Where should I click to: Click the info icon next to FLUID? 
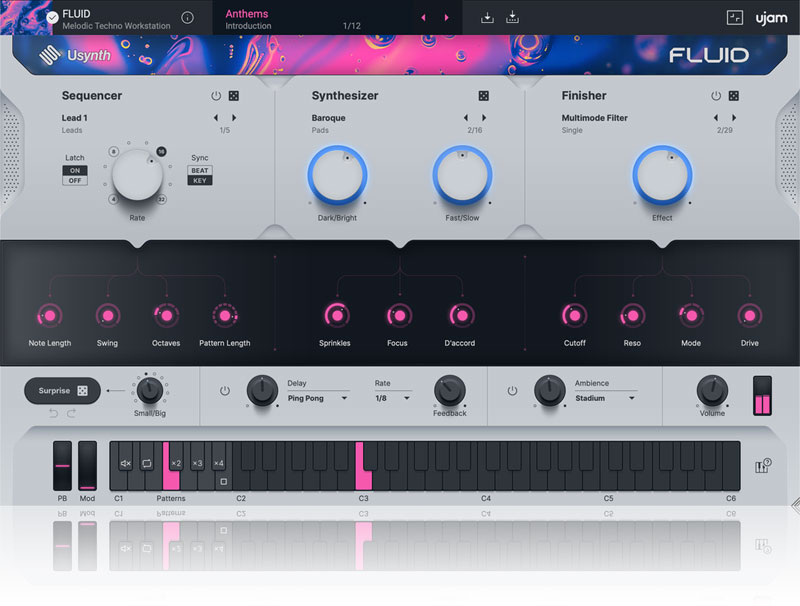tap(187, 18)
